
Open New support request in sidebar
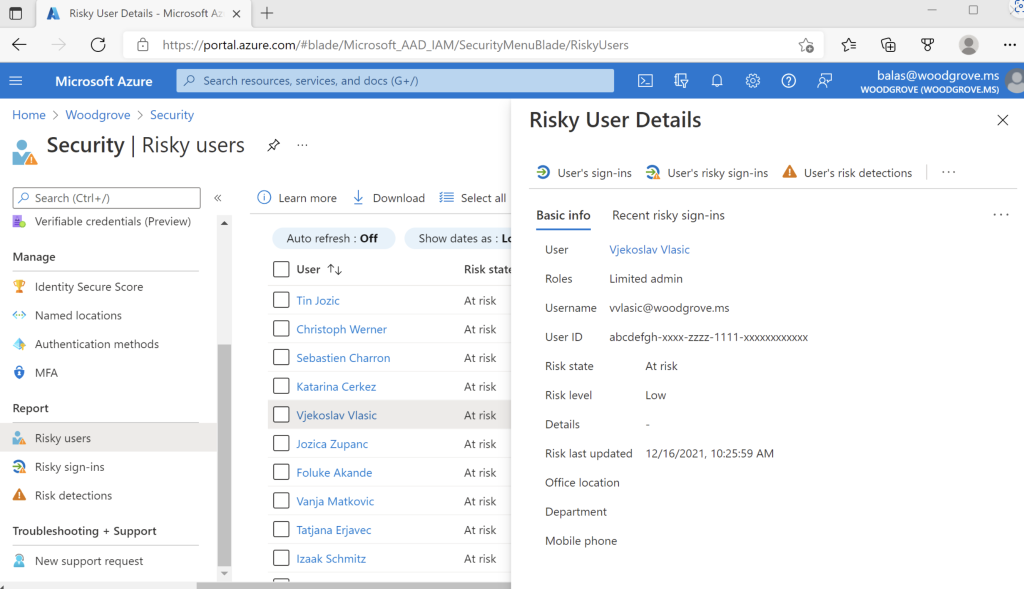(x=89, y=561)
